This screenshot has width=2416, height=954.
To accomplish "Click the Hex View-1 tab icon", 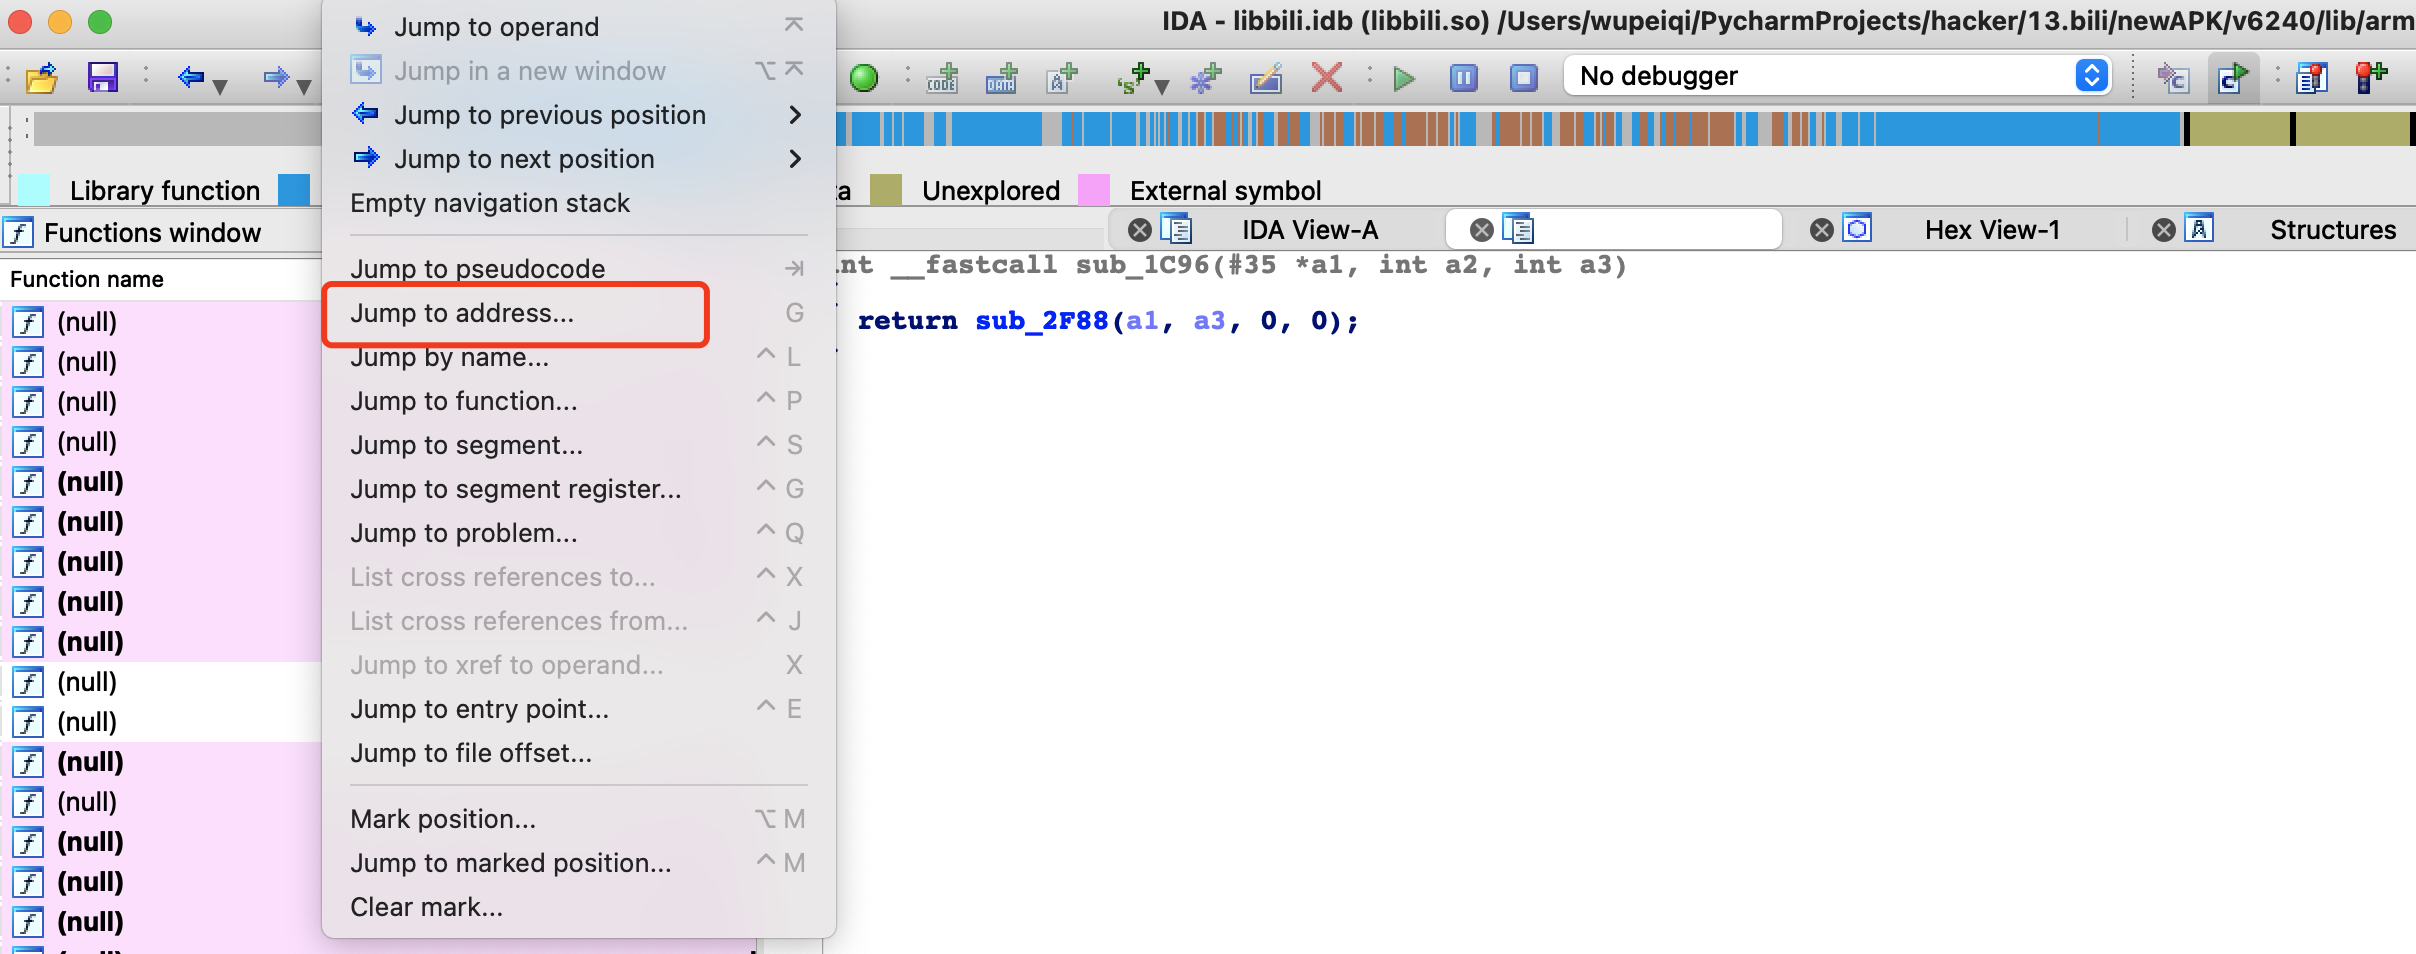I will point(1858,229).
